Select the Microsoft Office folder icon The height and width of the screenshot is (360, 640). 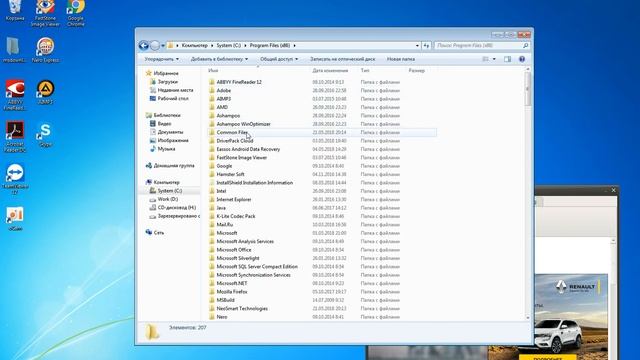point(212,250)
